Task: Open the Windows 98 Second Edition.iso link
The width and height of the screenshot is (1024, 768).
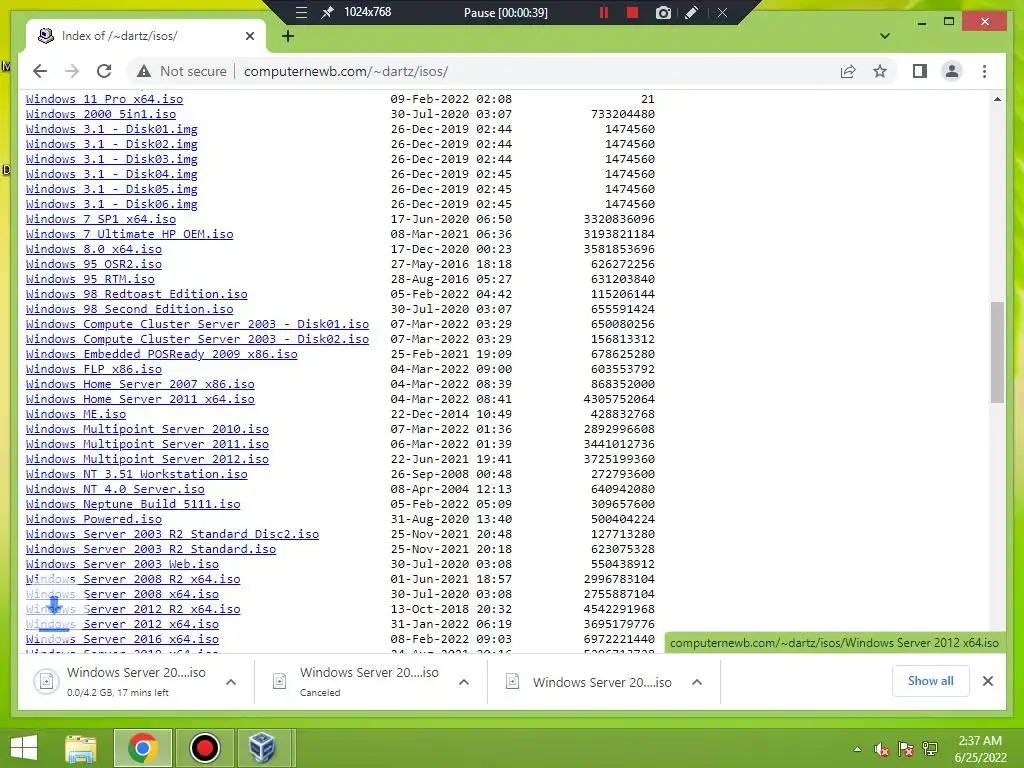Action: click(129, 310)
